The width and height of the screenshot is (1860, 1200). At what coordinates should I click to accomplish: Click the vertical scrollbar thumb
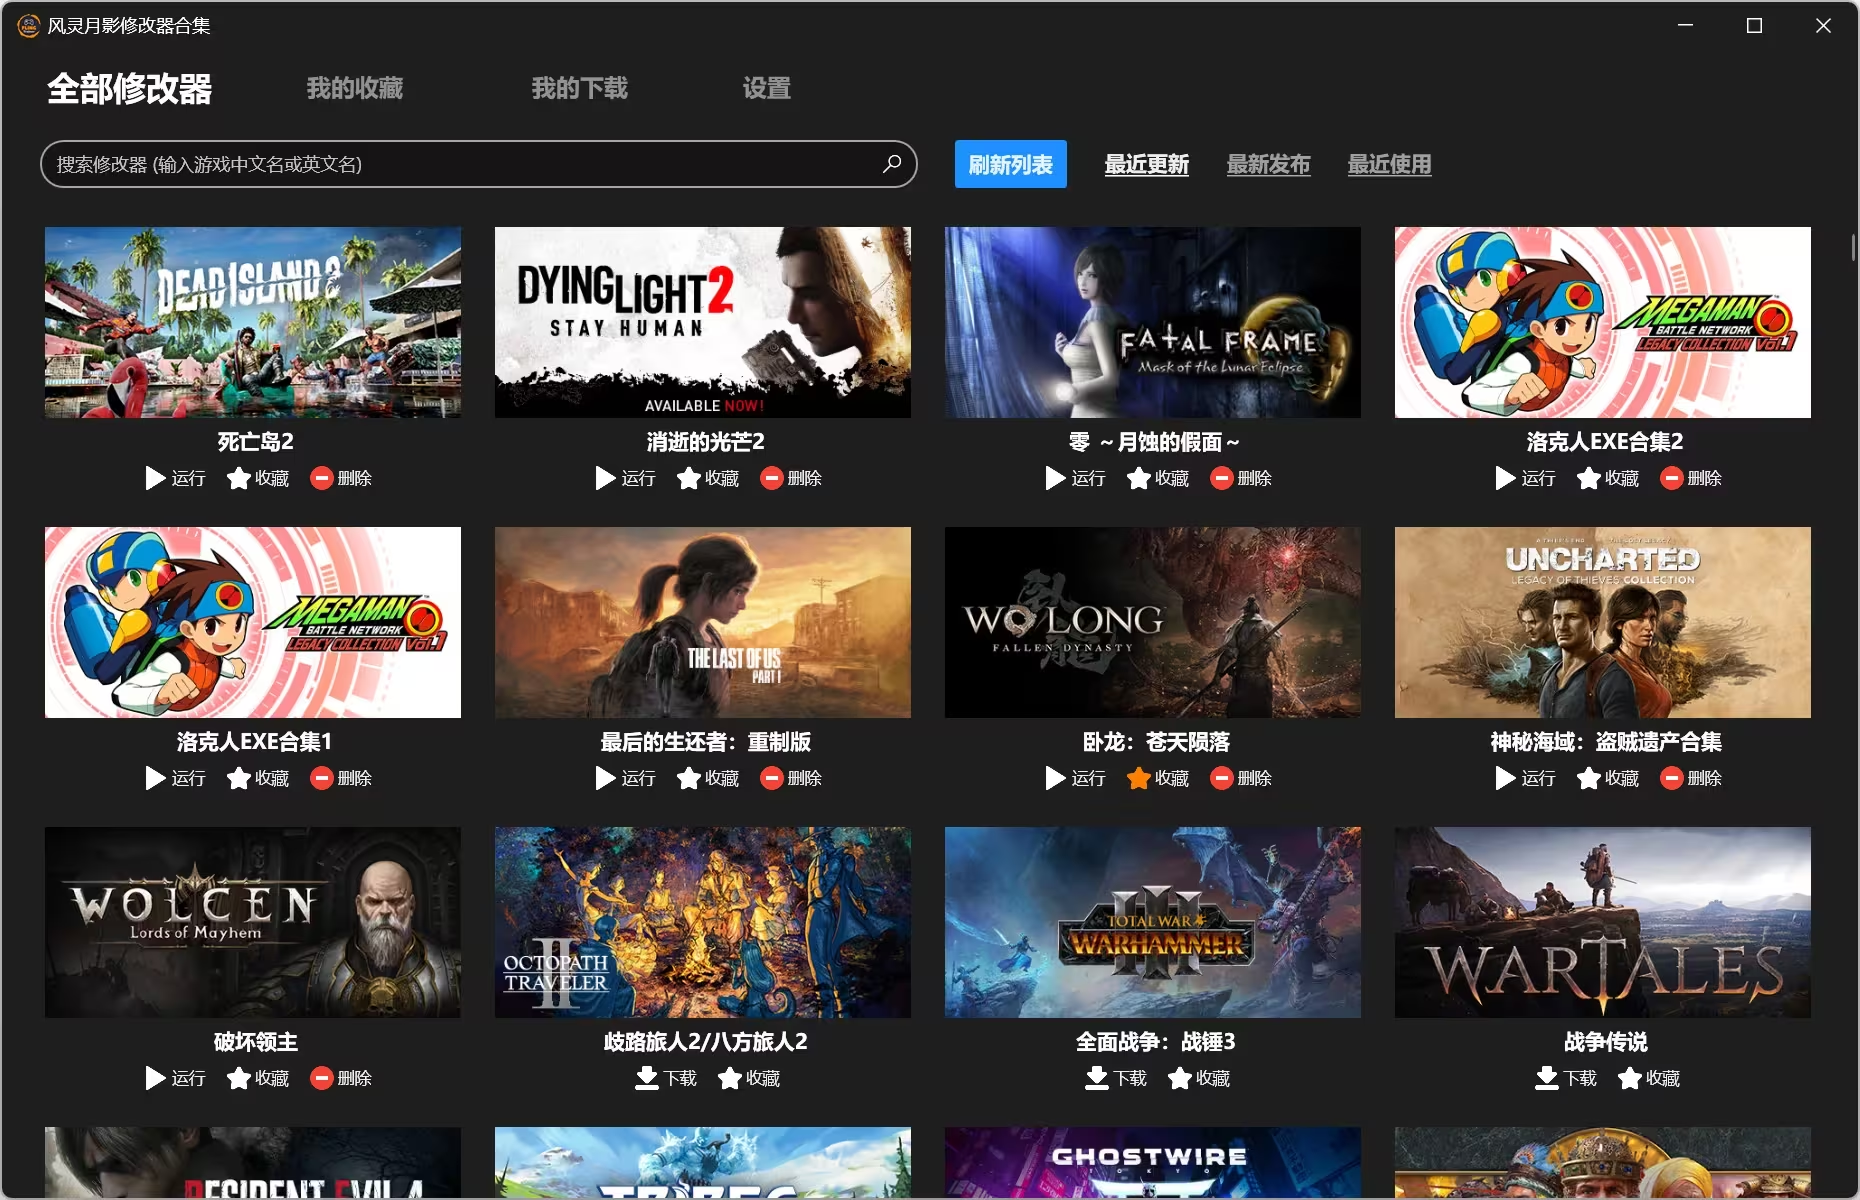[1853, 247]
